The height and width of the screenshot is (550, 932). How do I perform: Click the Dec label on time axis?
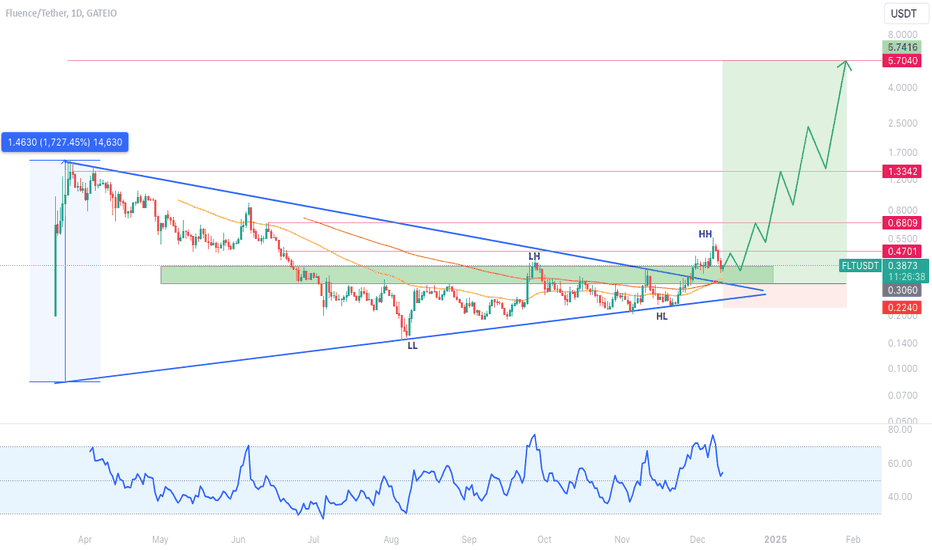click(x=697, y=540)
